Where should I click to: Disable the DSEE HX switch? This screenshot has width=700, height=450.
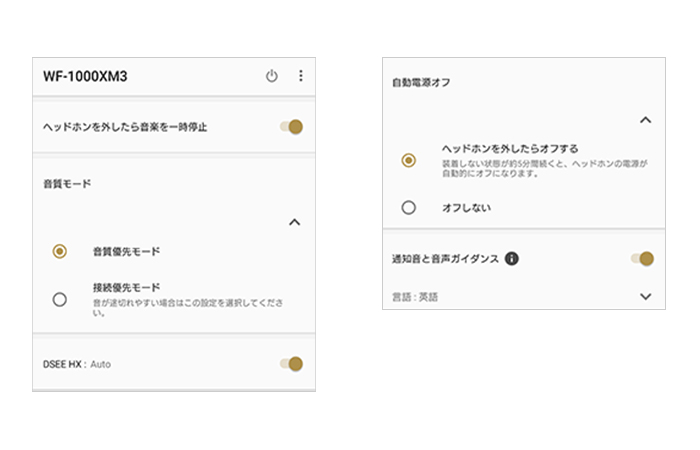[291, 364]
